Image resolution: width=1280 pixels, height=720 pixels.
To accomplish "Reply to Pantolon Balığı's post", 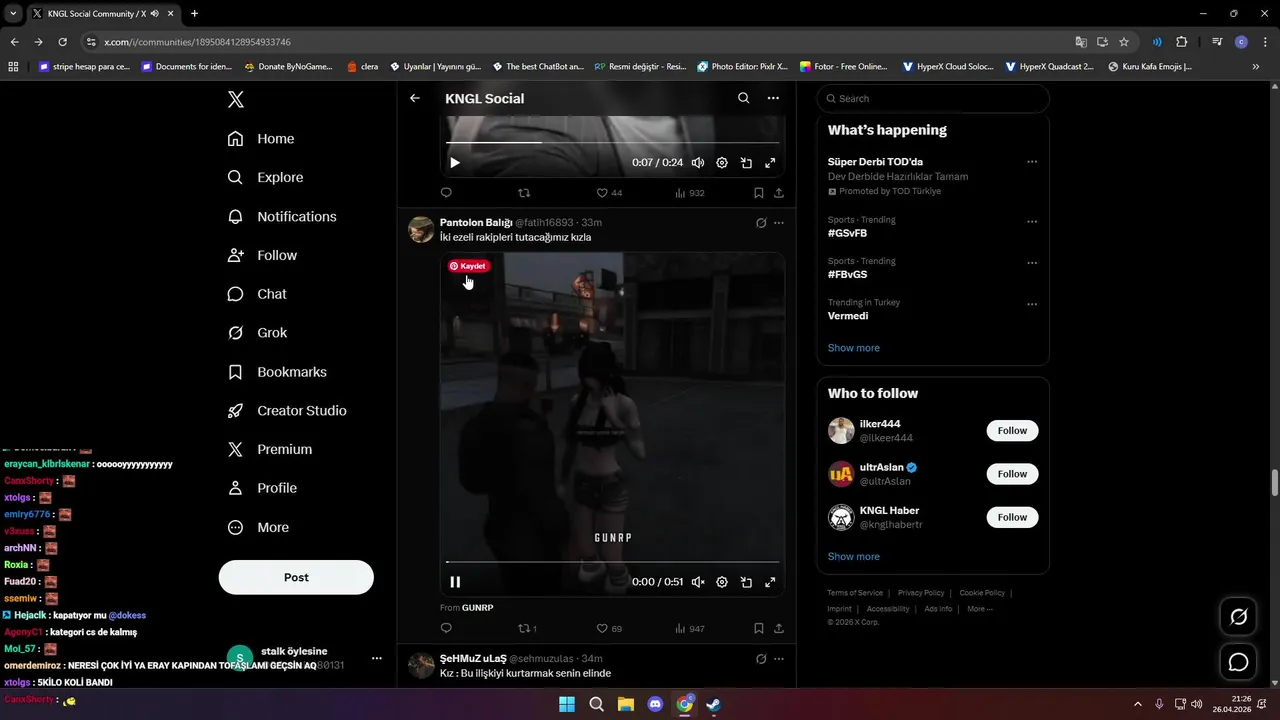I will pyautogui.click(x=446, y=629).
